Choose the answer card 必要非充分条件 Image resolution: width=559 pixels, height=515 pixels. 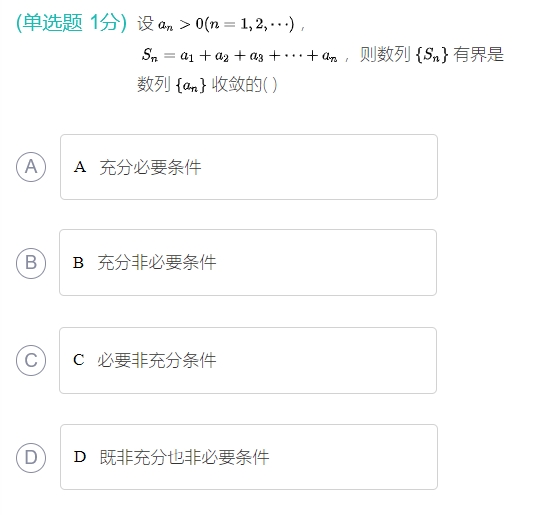click(x=248, y=360)
